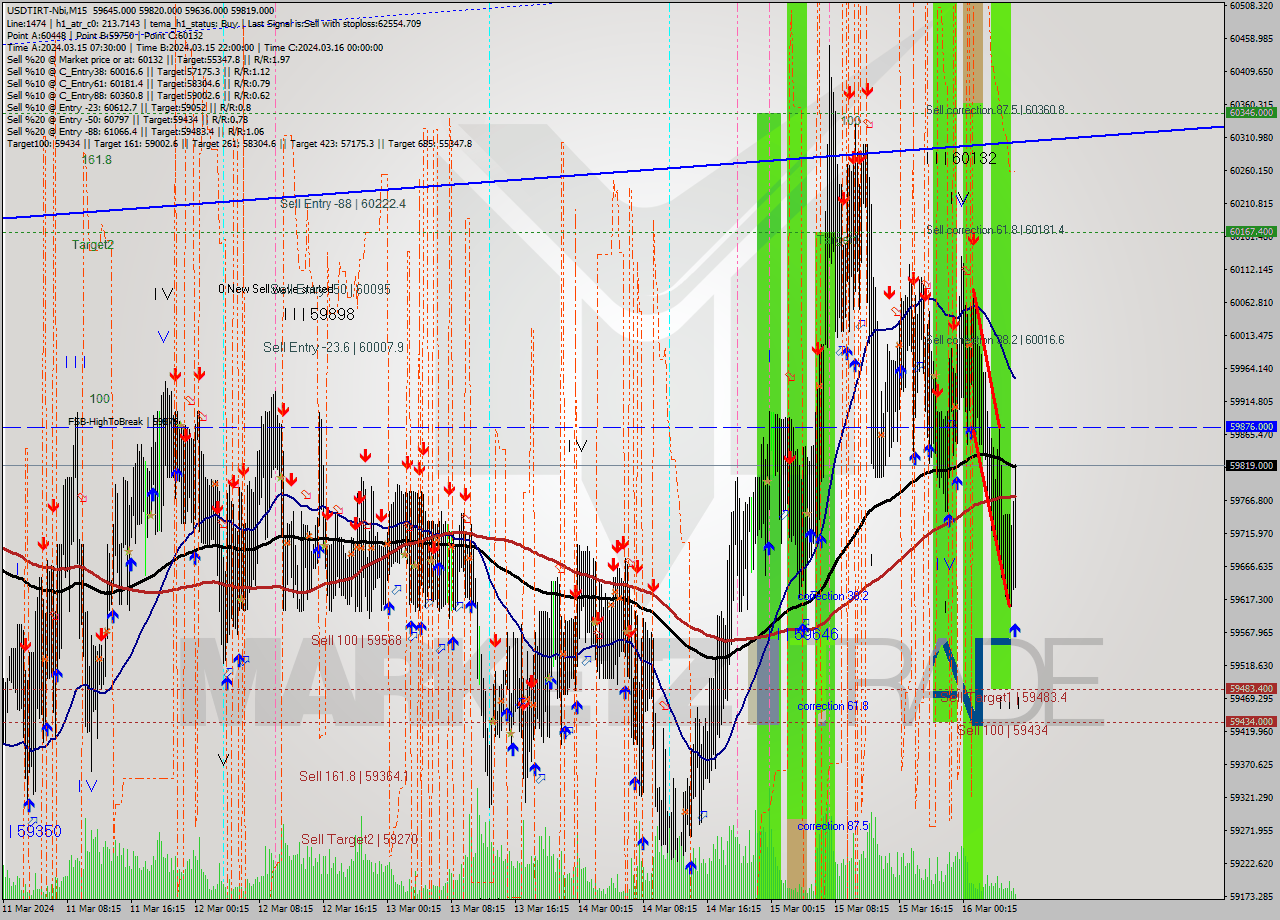Click the blue 'correction 38.2' label
This screenshot has height=920, width=1280.
click(833, 596)
